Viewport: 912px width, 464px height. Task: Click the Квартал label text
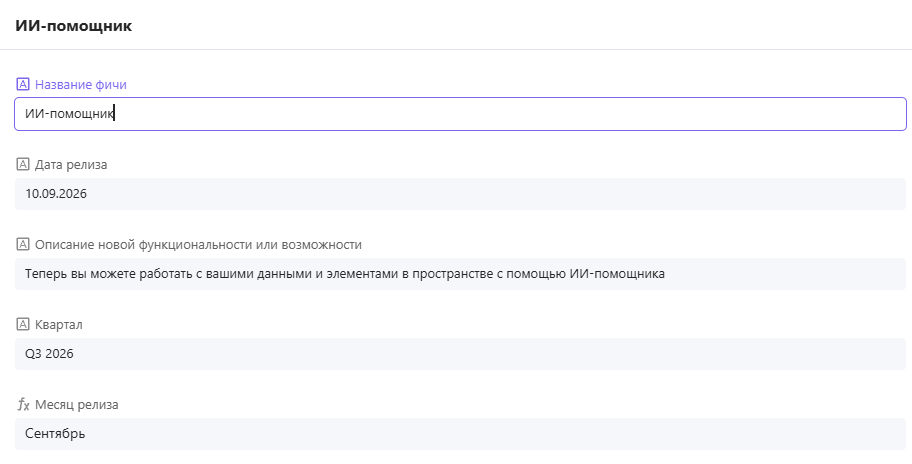[x=59, y=324]
